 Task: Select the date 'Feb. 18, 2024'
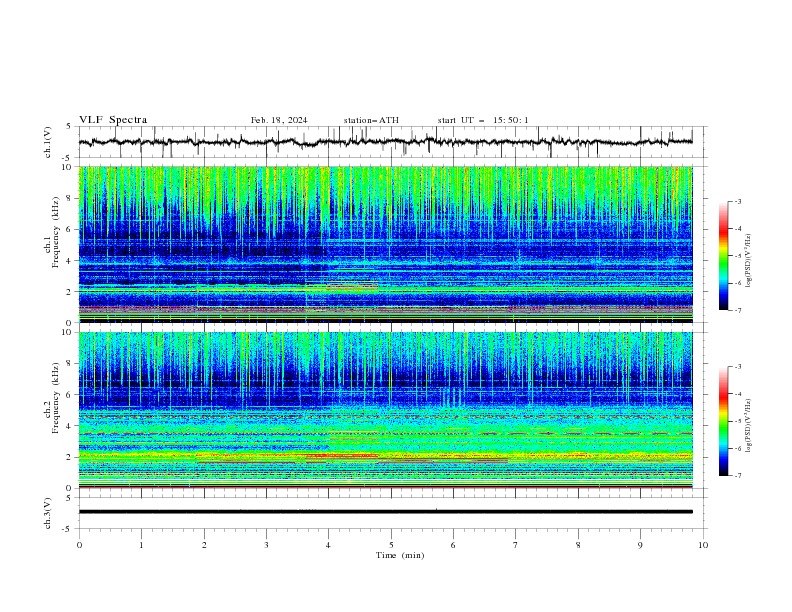tap(279, 120)
